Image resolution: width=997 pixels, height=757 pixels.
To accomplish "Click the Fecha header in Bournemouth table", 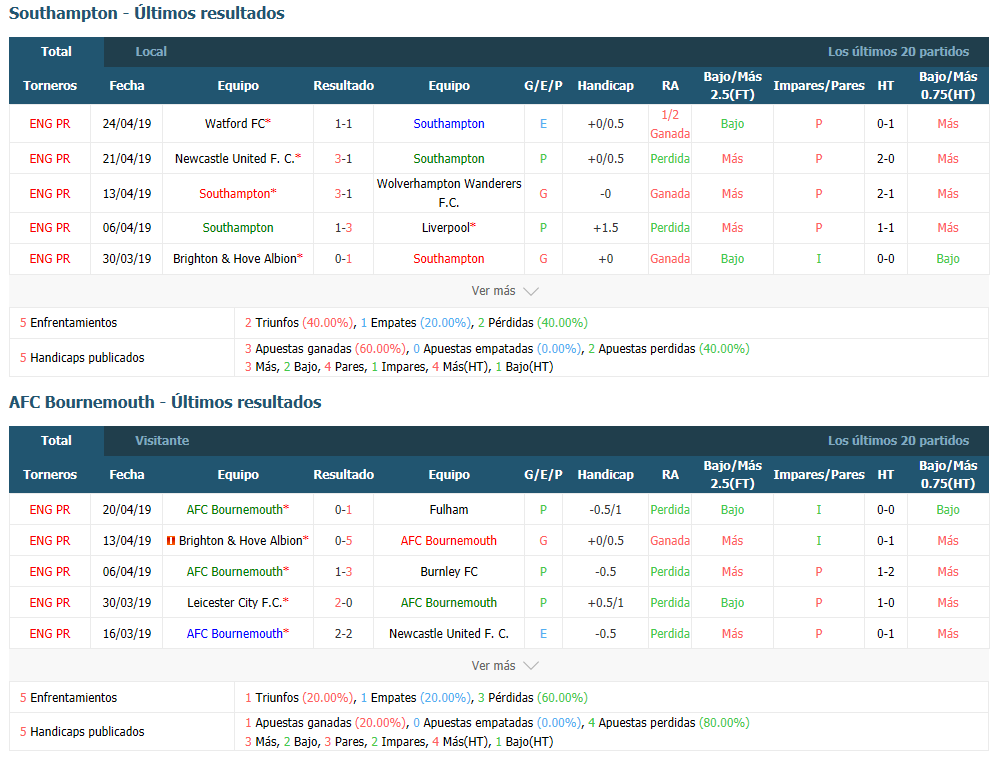I will (127, 475).
